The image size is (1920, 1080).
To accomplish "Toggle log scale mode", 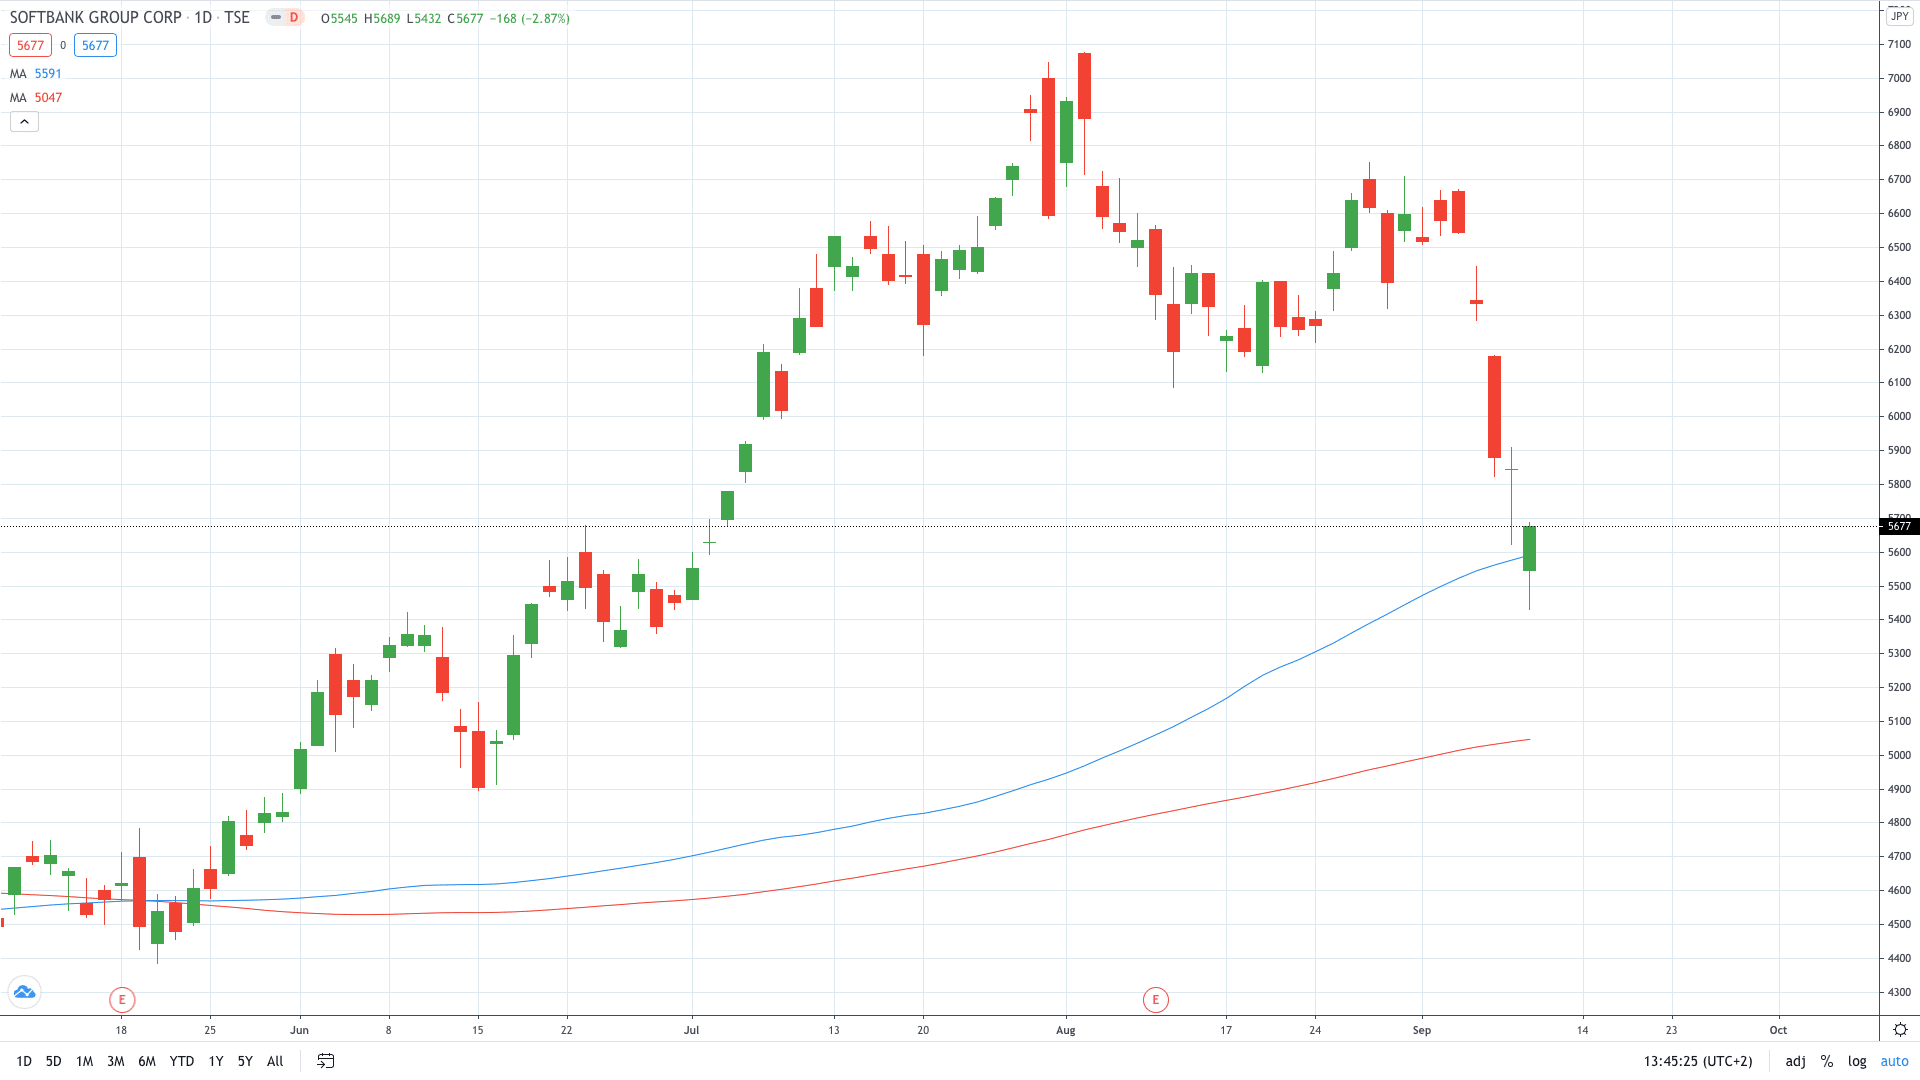I will (x=1857, y=1061).
